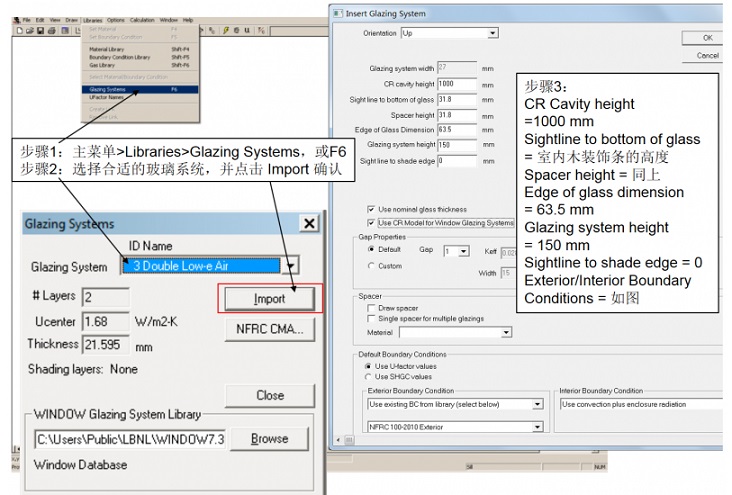Click the New file toolbar icon
The image size is (732, 495).
(20, 31)
